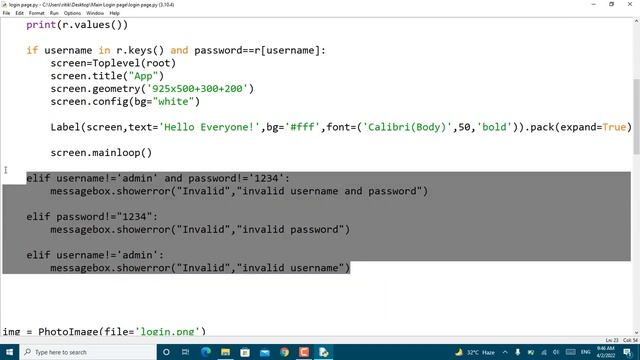640x360 pixels.
Task: Click the 'Hello Everyone!' string
Action: pos(209,127)
